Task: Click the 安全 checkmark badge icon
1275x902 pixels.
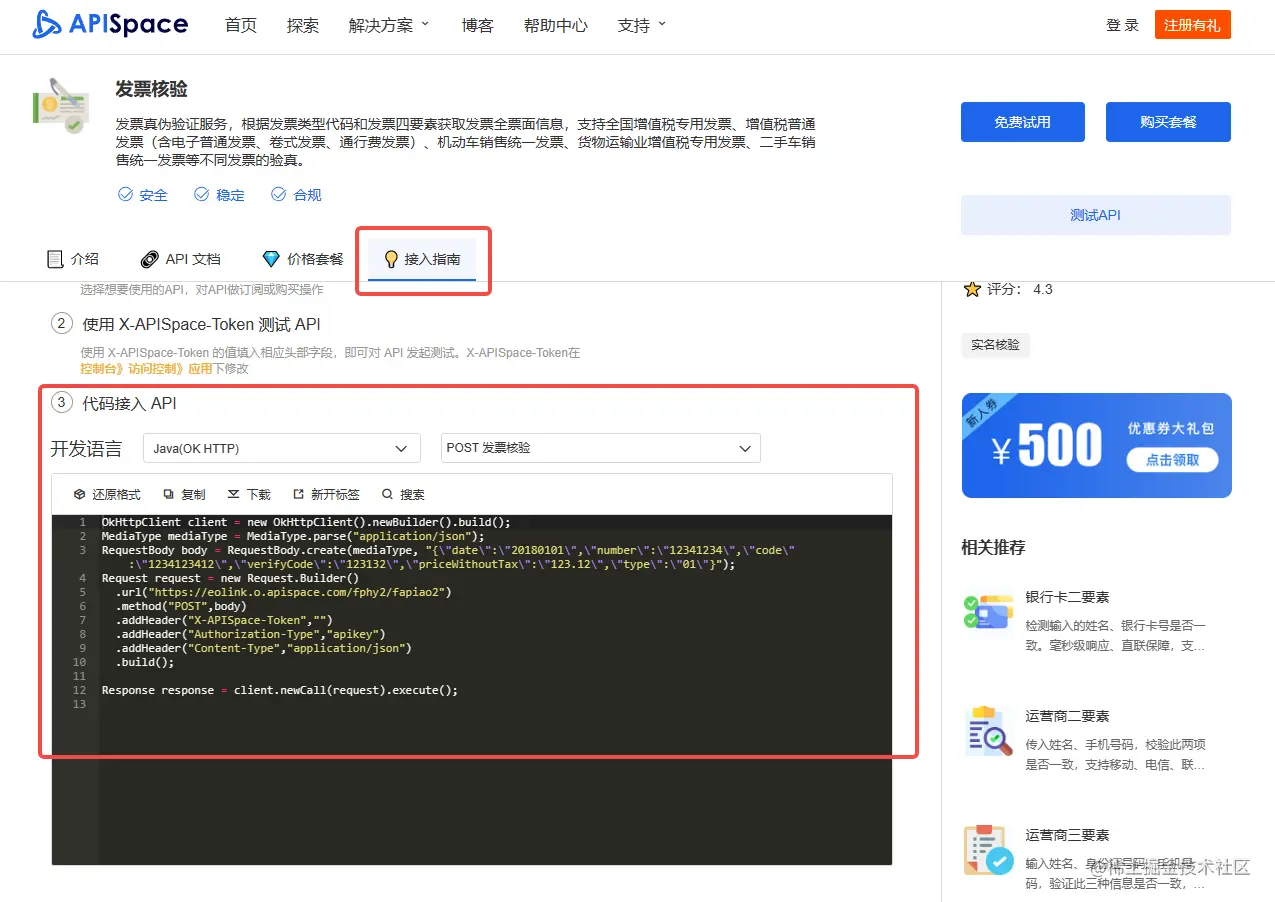Action: pyautogui.click(x=125, y=195)
